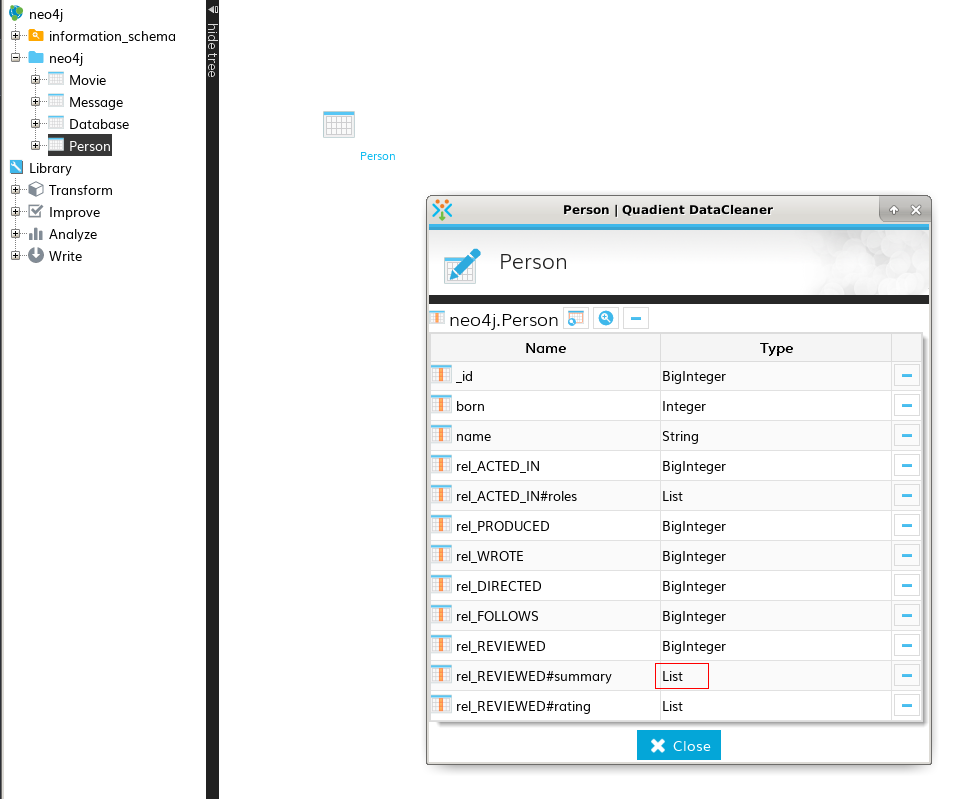Expand the Transform library category
Viewport: 953px width, 799px height.
coord(16,190)
